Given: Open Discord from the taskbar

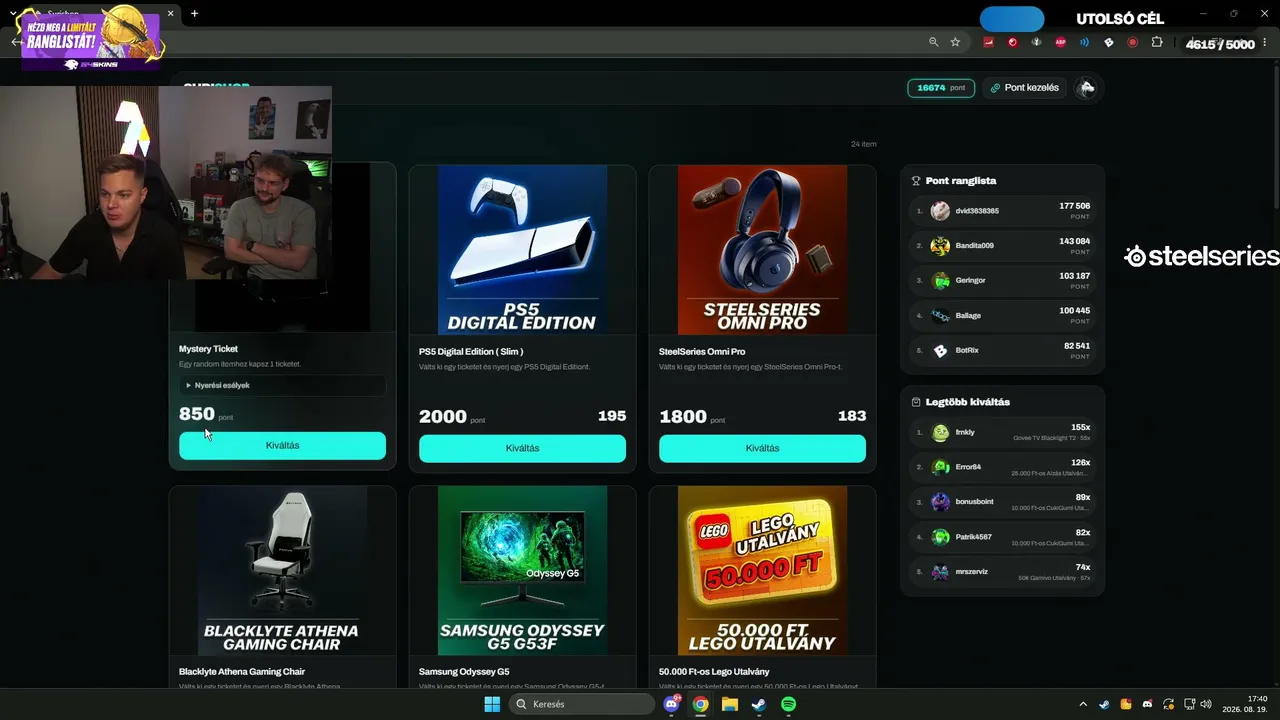Looking at the screenshot, I should click(672, 704).
